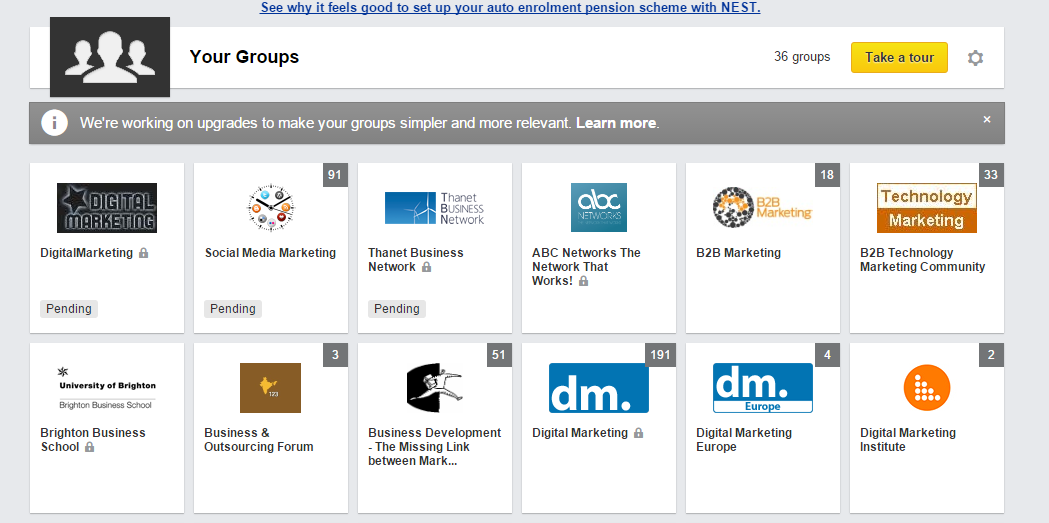Image resolution: width=1049 pixels, height=523 pixels.
Task: Click the Social Media Marketing clock logo
Action: (271, 208)
